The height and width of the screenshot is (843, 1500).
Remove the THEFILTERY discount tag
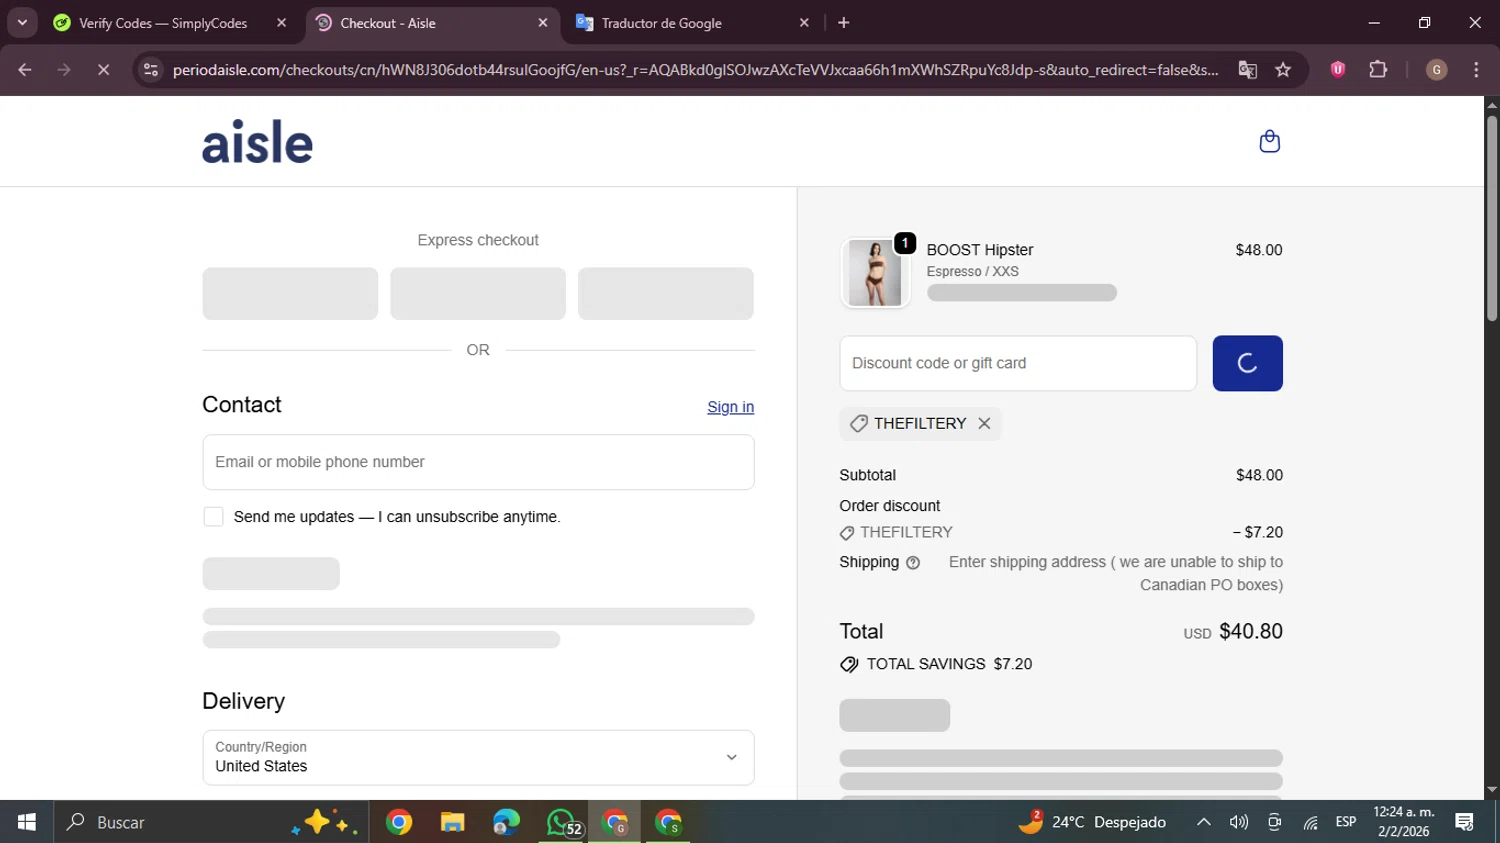984,423
